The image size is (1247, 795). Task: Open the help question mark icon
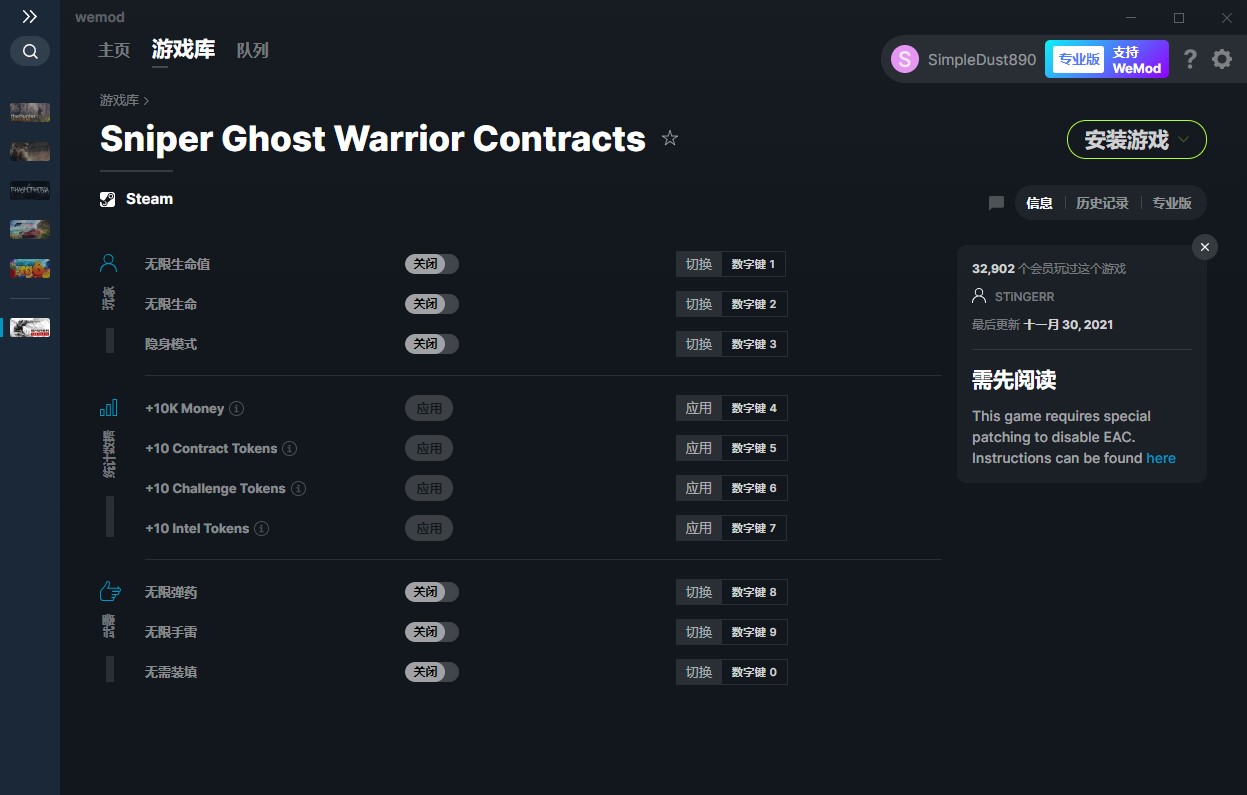coord(1190,59)
